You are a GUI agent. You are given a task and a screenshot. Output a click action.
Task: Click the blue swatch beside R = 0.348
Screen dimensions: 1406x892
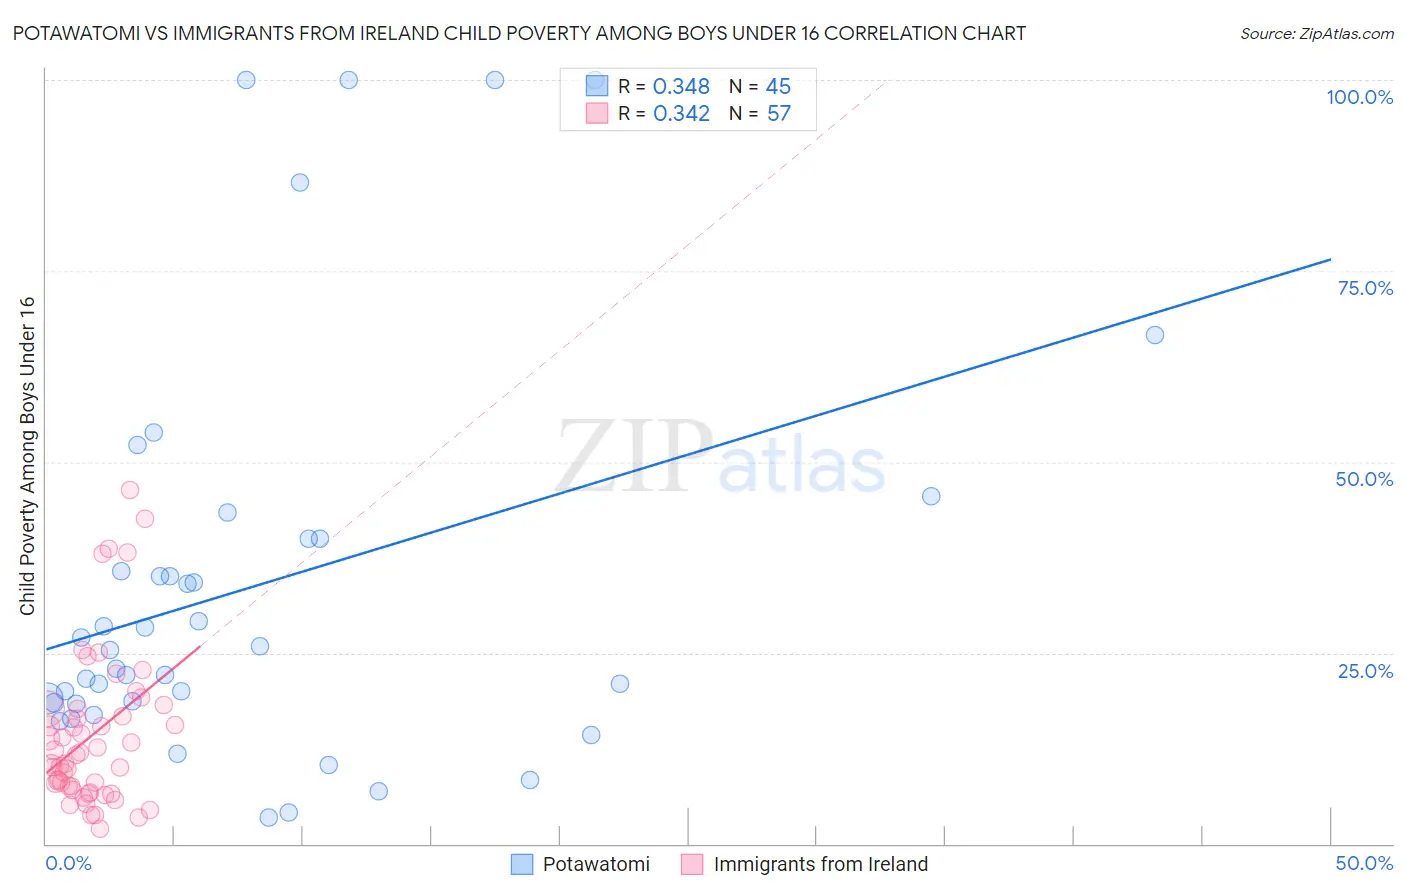click(x=597, y=86)
